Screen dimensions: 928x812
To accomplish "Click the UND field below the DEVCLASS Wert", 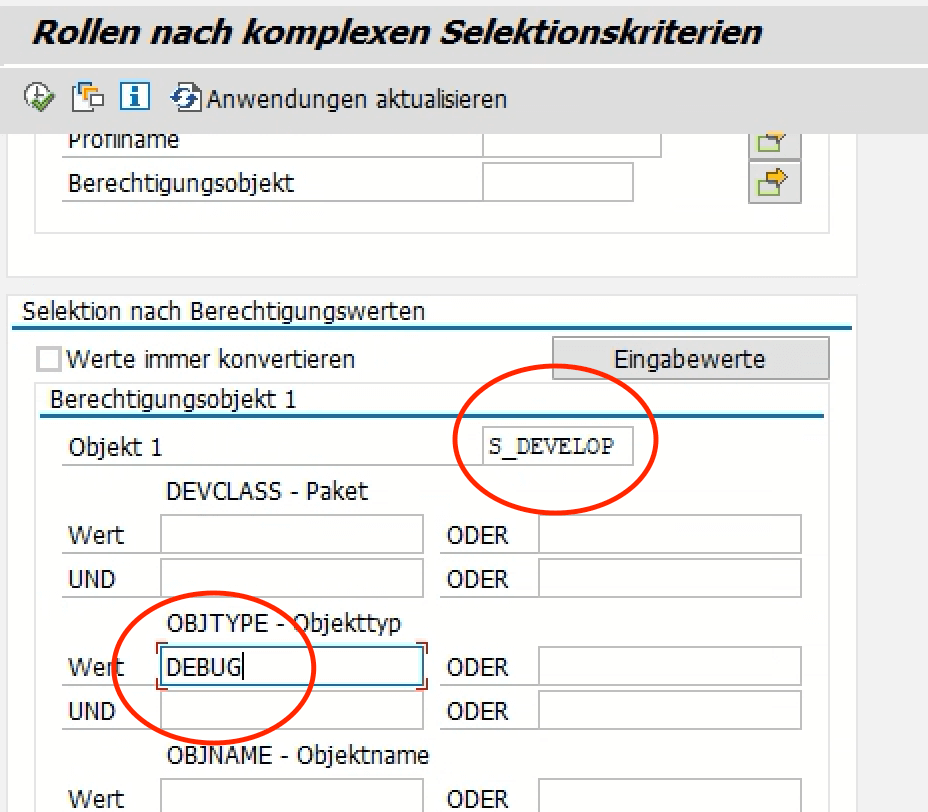I will pos(291,578).
